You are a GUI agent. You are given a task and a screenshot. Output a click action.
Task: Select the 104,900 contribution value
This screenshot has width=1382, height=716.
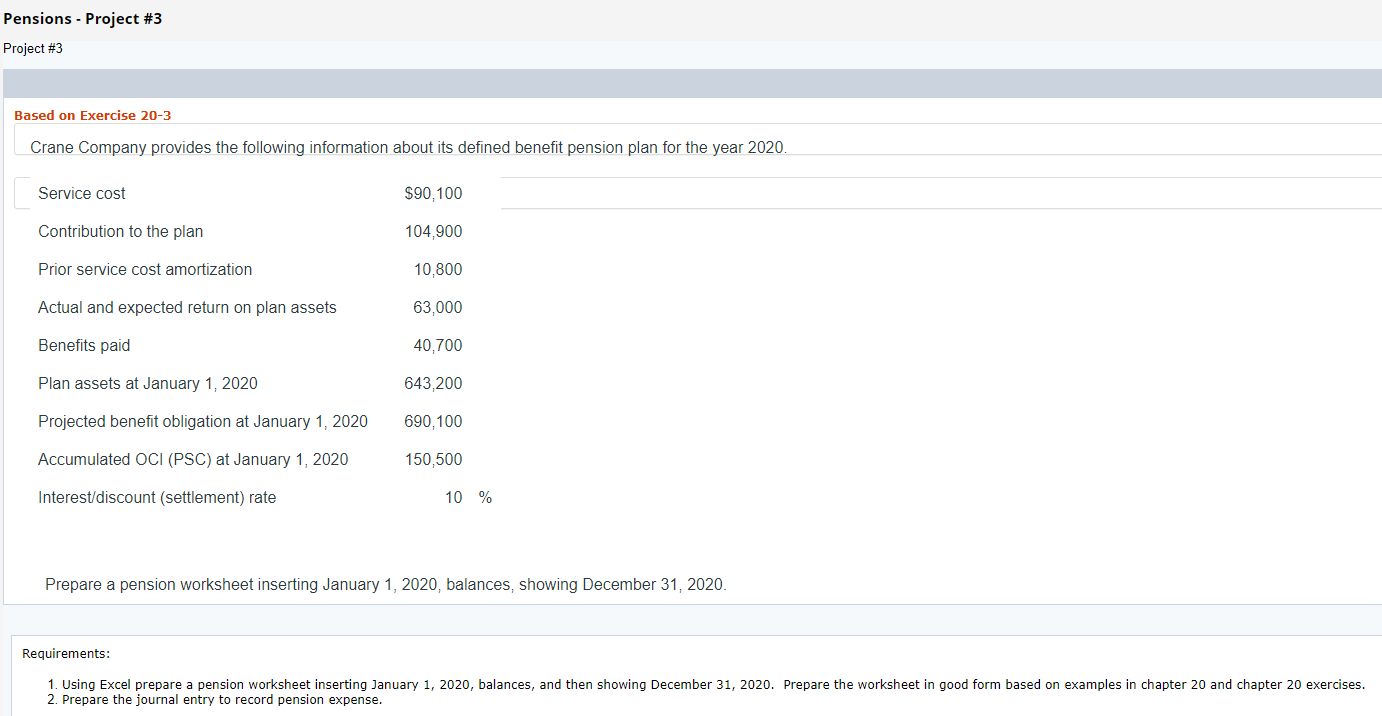pyautogui.click(x=433, y=231)
